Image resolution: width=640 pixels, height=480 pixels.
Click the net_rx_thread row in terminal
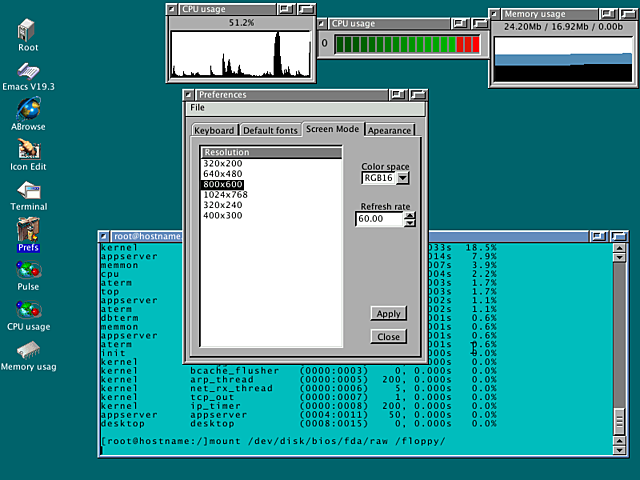tap(298, 388)
